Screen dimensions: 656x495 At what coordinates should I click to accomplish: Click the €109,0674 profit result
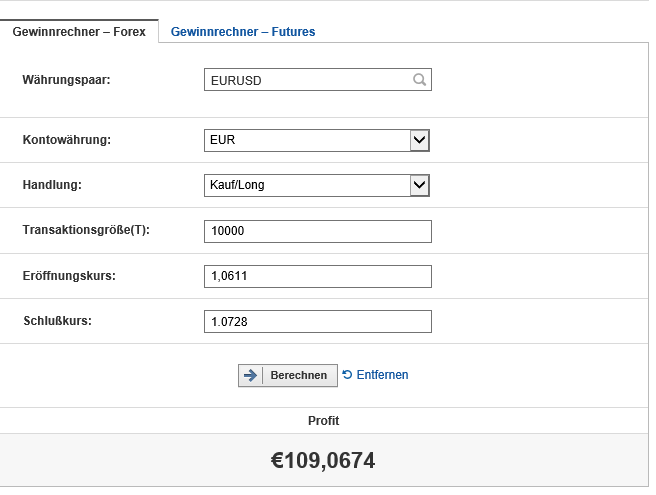pos(323,461)
